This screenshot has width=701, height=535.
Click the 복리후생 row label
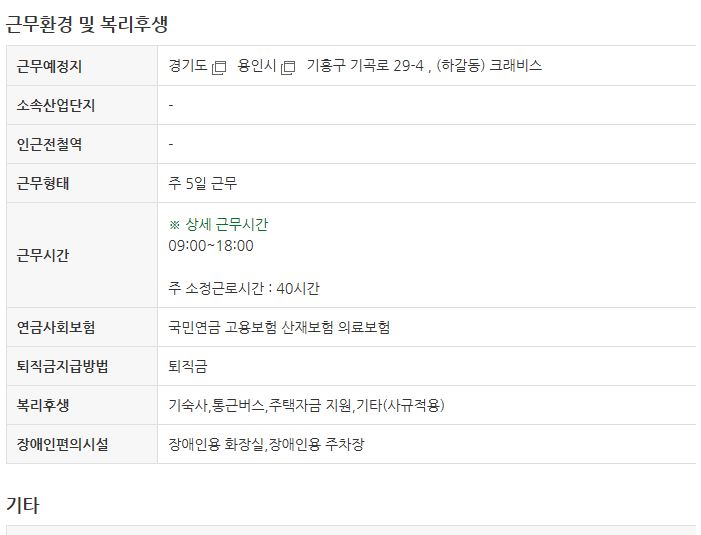point(43,405)
